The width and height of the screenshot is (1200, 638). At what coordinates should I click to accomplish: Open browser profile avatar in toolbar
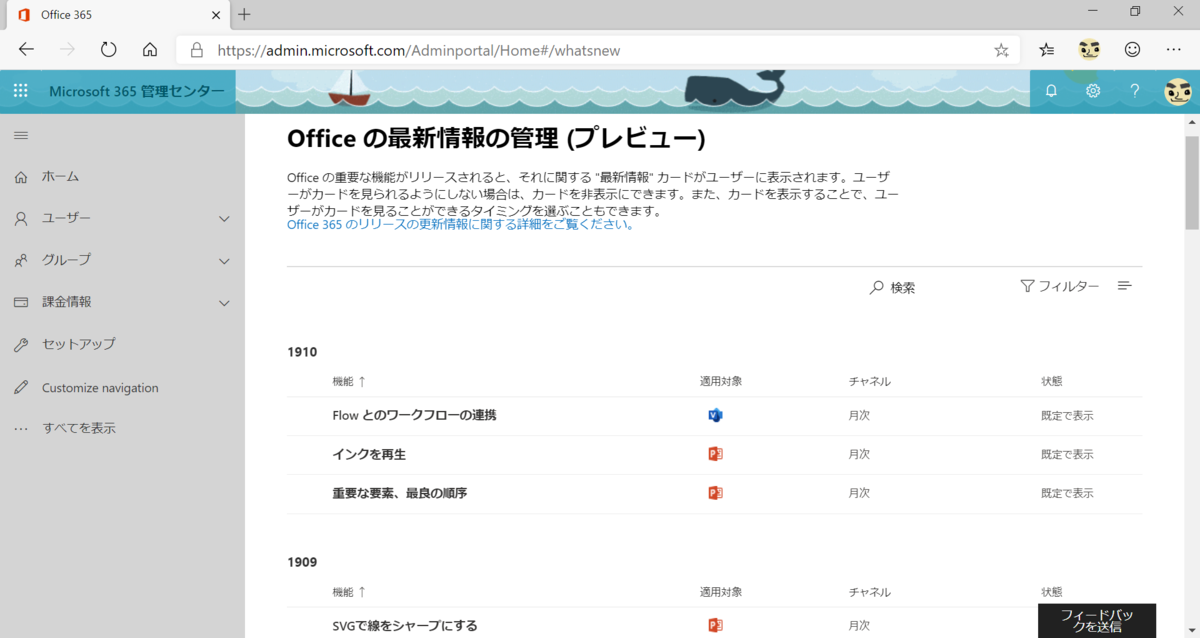point(1089,49)
